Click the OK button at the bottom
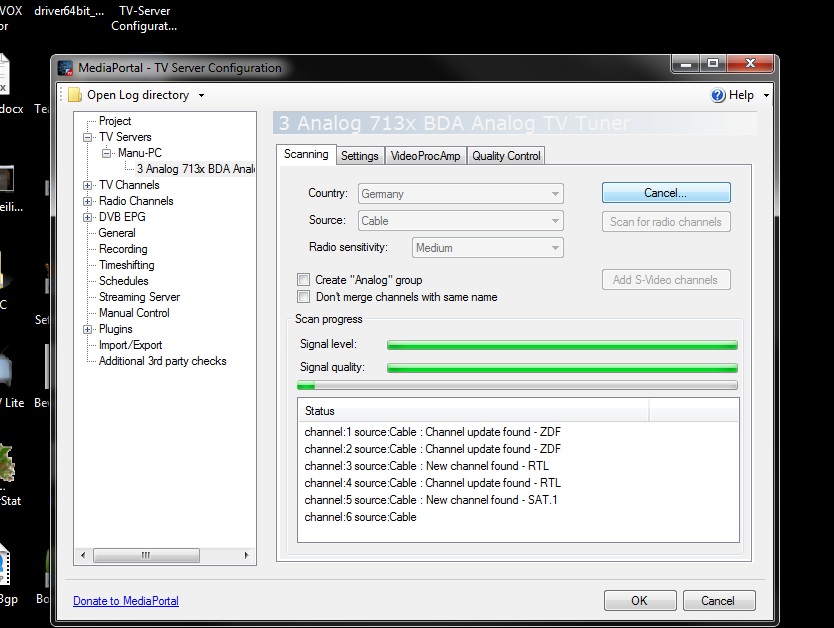Screen dimensions: 834x628 pyautogui.click(x=639, y=601)
